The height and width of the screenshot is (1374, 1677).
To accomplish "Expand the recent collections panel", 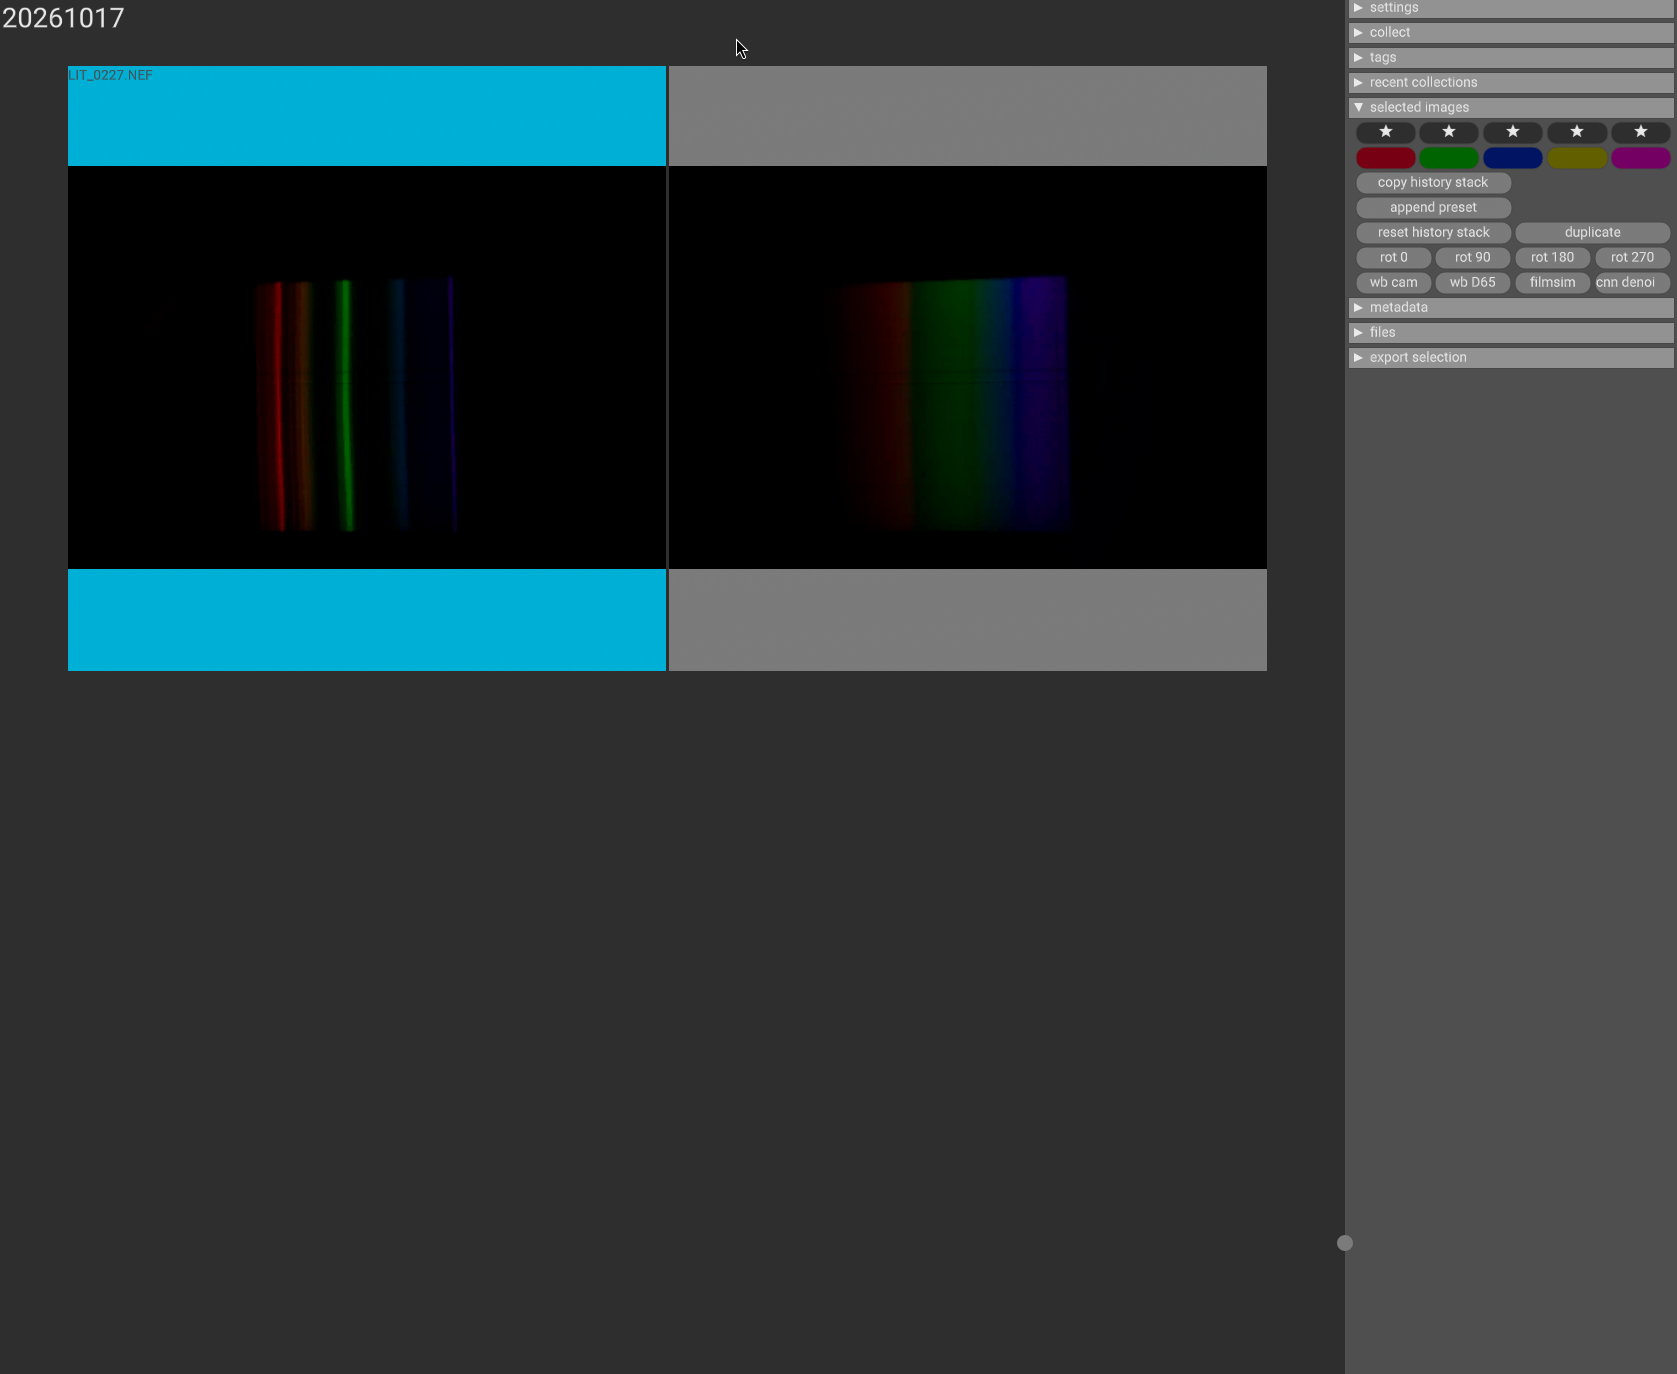I will pos(1511,83).
